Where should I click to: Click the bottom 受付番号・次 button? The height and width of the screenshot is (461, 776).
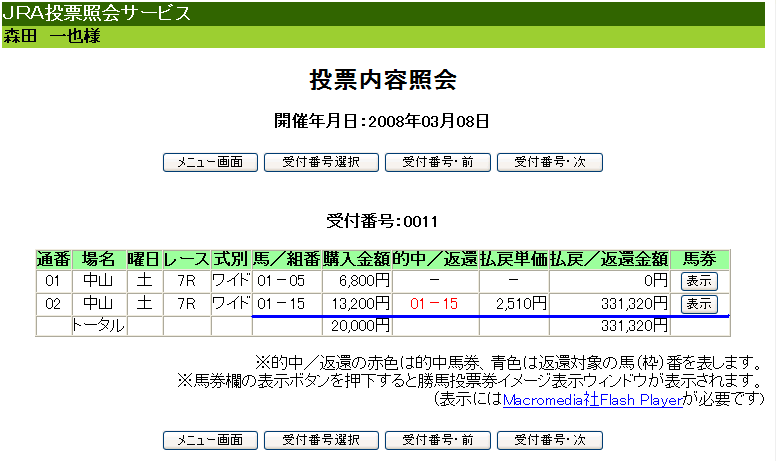549,440
